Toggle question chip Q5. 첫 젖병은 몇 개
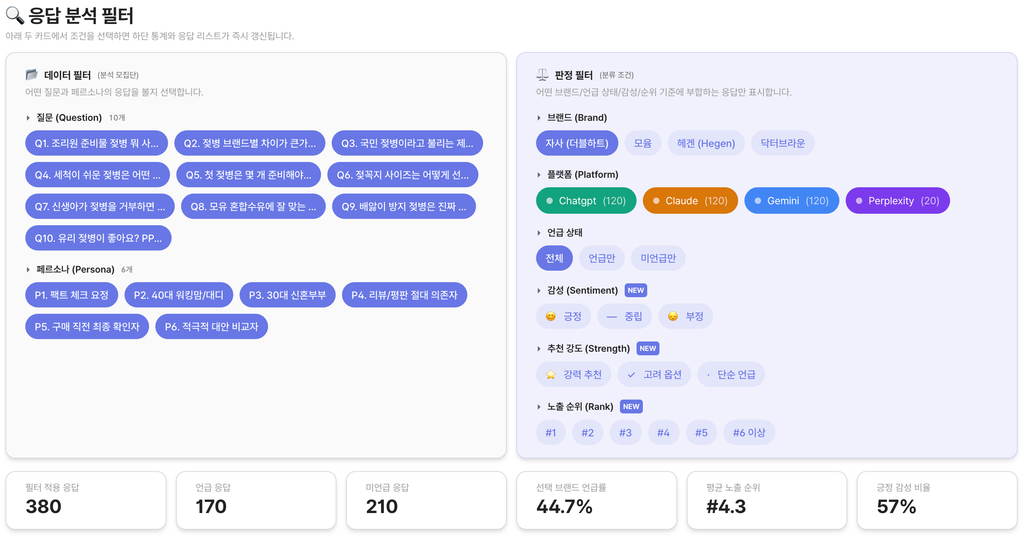 [249, 175]
